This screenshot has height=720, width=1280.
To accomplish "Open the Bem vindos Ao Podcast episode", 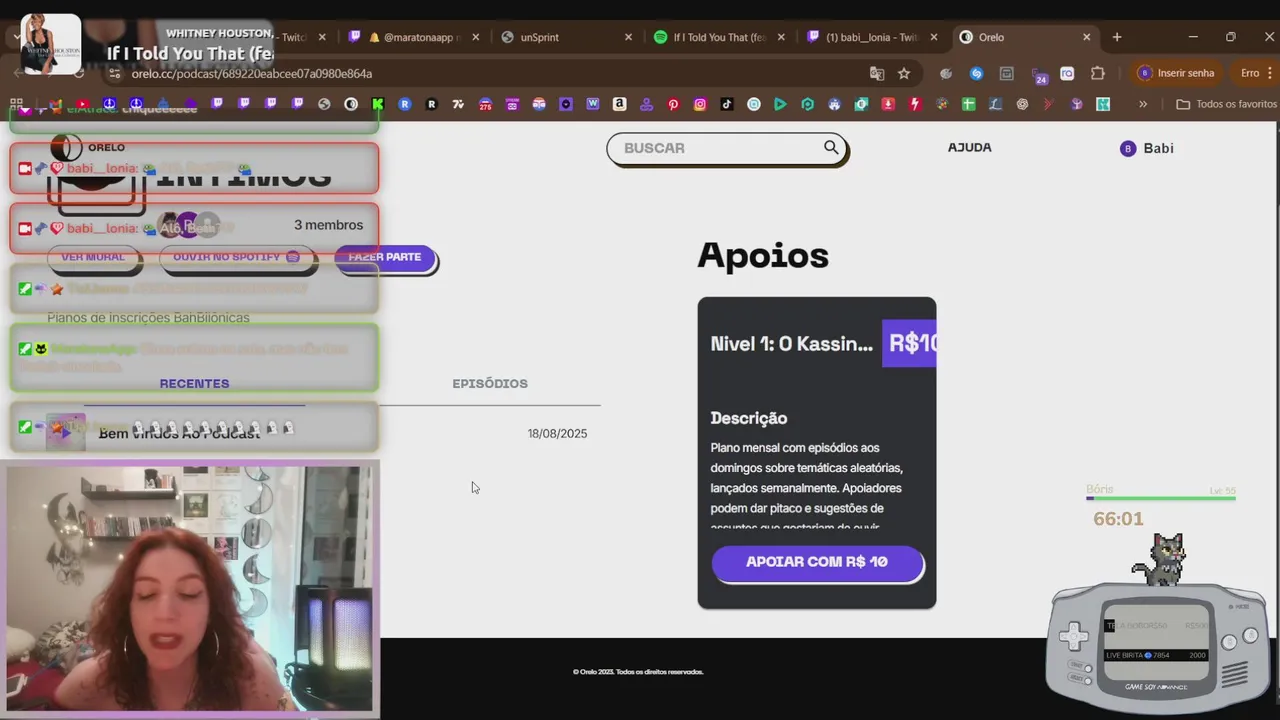I will click(x=179, y=433).
